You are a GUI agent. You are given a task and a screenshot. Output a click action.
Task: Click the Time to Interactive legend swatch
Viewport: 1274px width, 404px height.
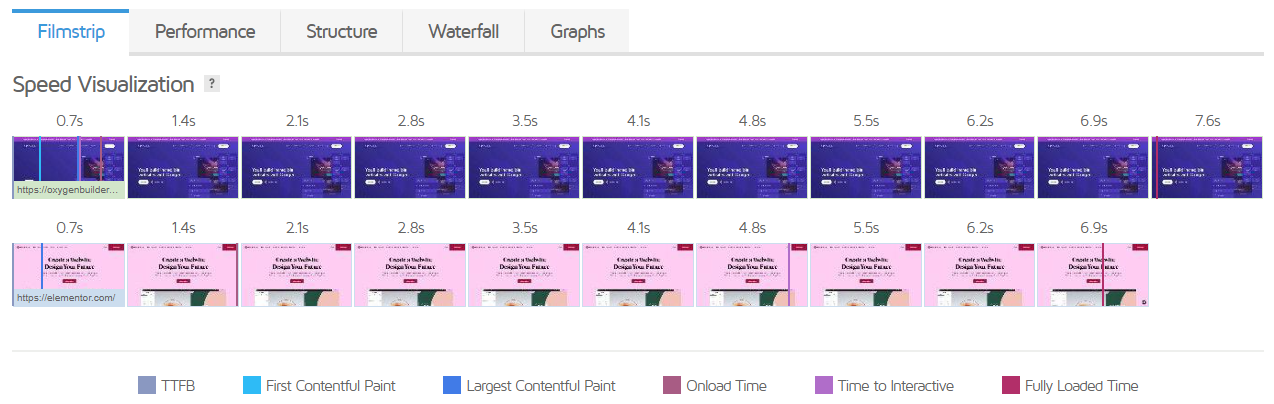point(823,386)
